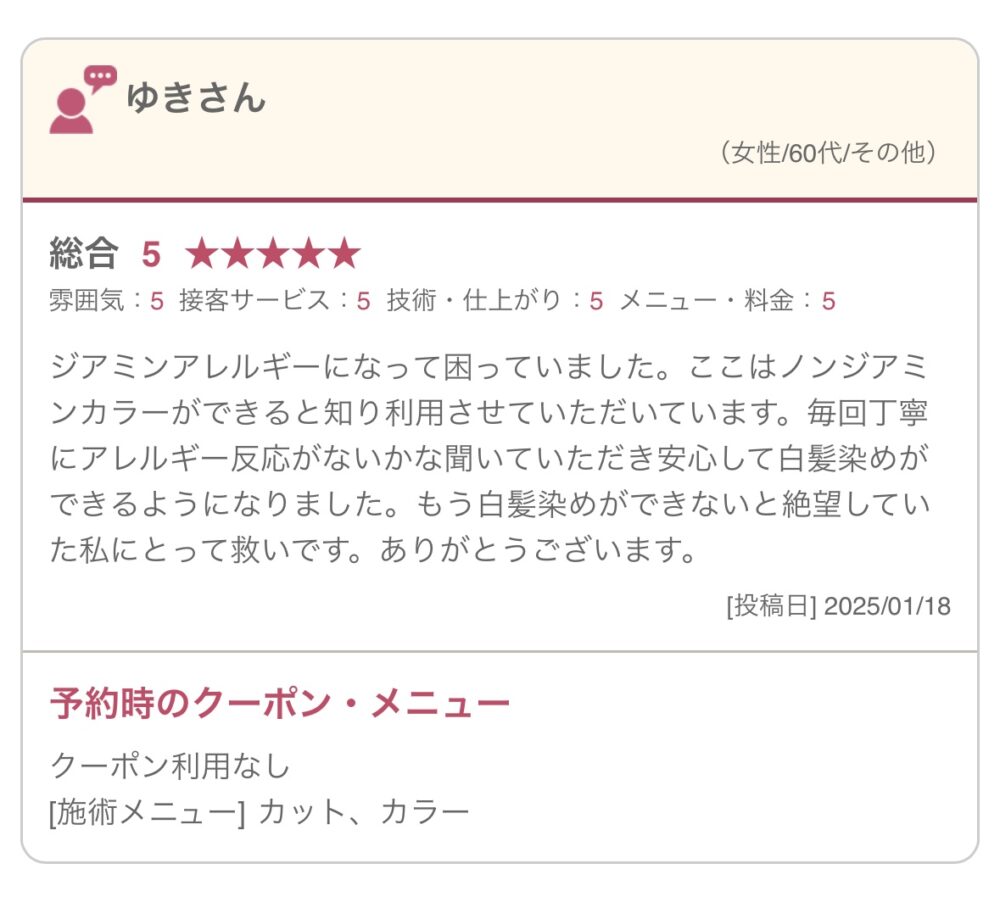Image resolution: width=1000 pixels, height=908 pixels.
Task: Click the middle (third) rating star
Action: coord(273,255)
